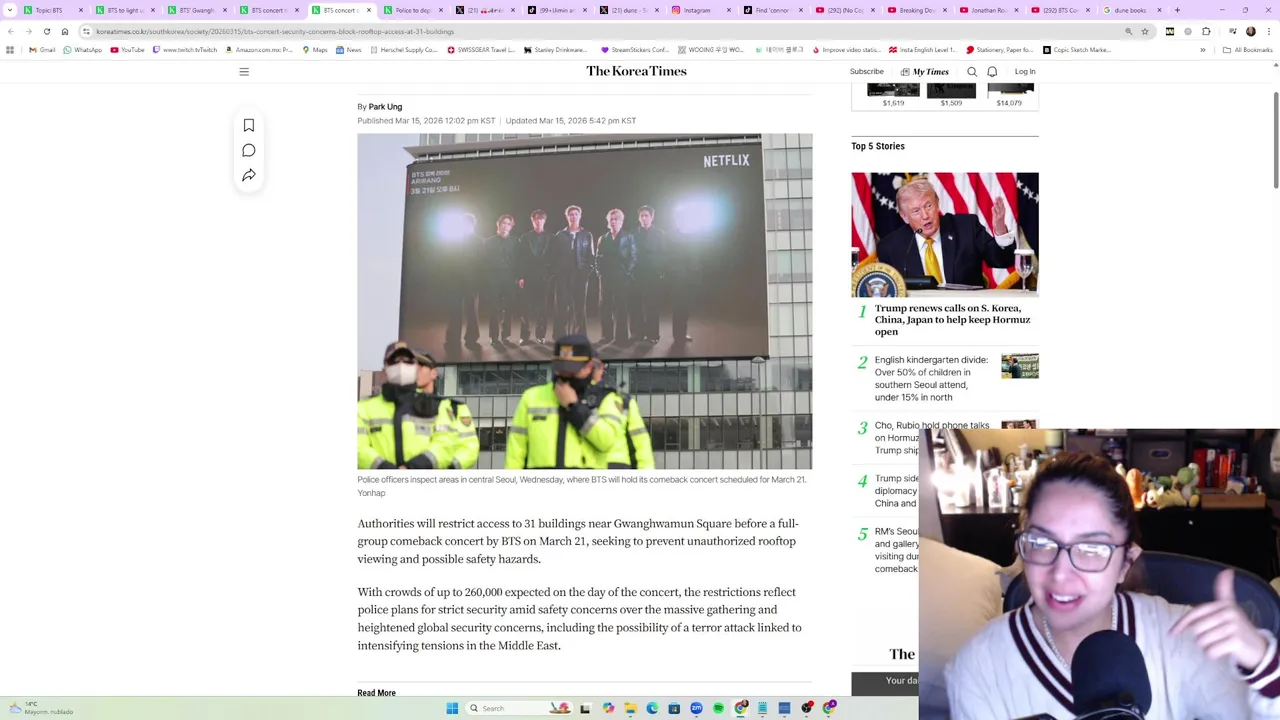
Task: Open Twitch bookmark
Action: [185, 50]
